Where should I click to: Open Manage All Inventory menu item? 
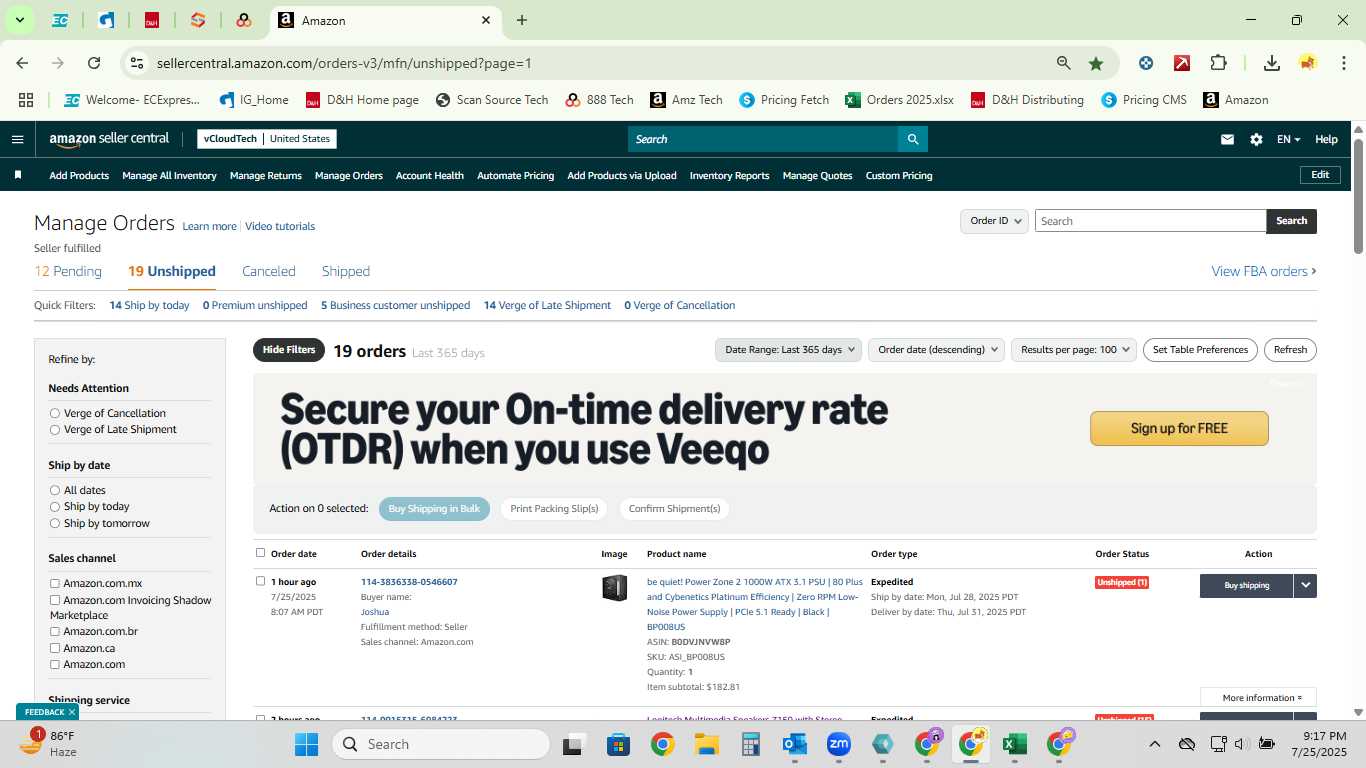169,175
